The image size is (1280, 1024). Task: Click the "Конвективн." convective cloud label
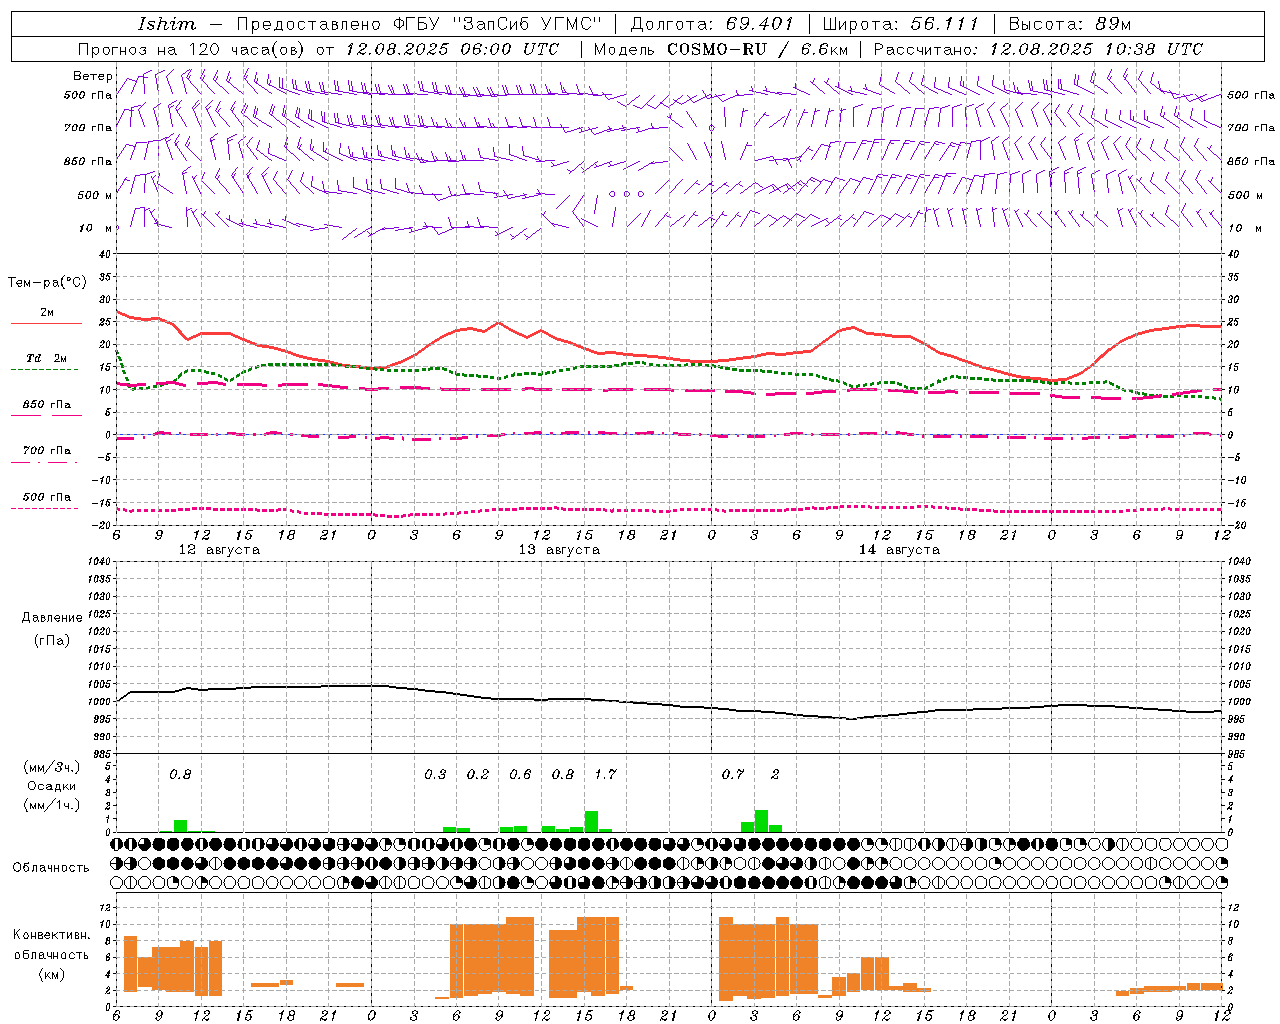click(51, 935)
